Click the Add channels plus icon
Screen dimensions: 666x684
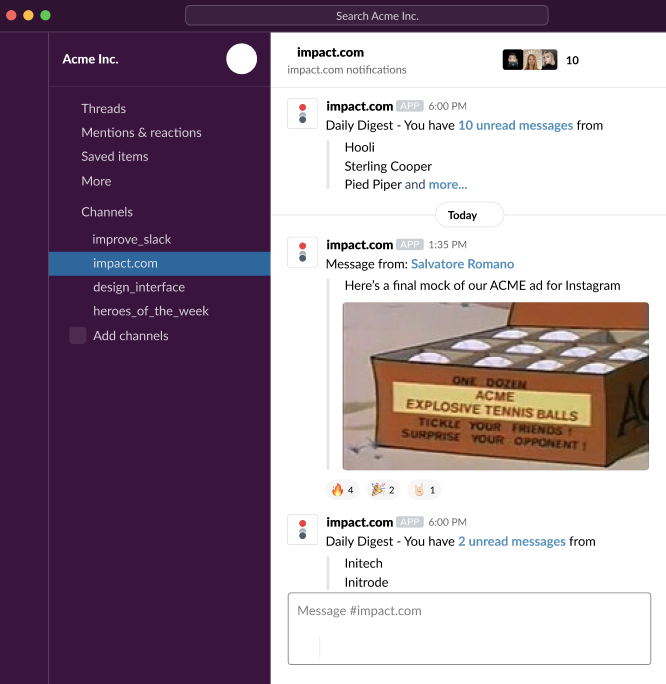78,336
